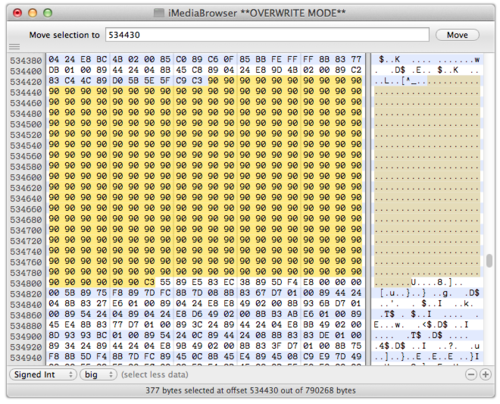The width and height of the screenshot is (500, 404).
Task: Zoom window with green button
Action: [48, 13]
